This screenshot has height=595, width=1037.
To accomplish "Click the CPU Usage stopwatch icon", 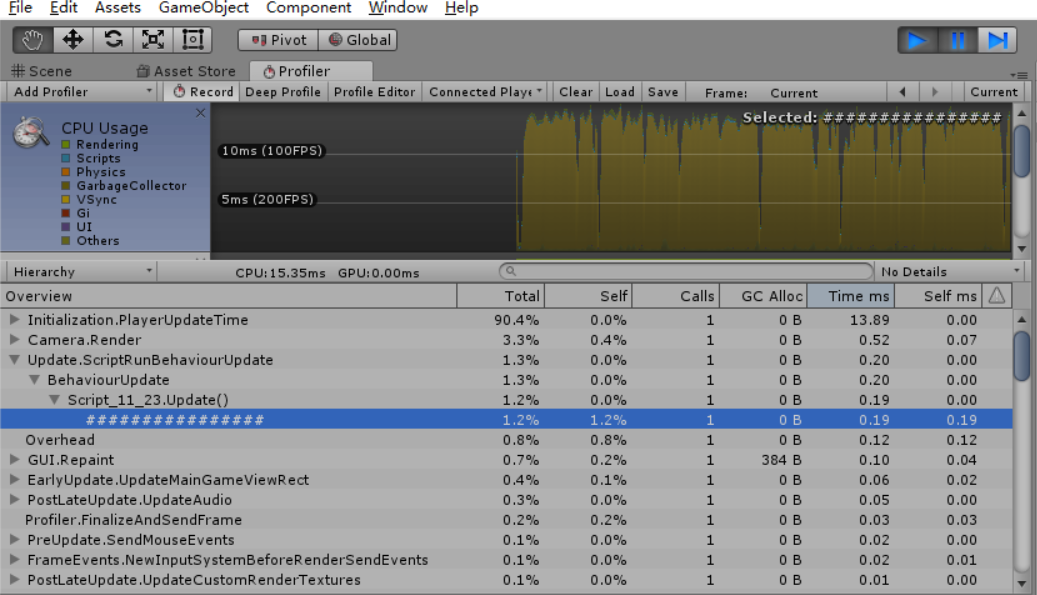I will click(x=30, y=132).
